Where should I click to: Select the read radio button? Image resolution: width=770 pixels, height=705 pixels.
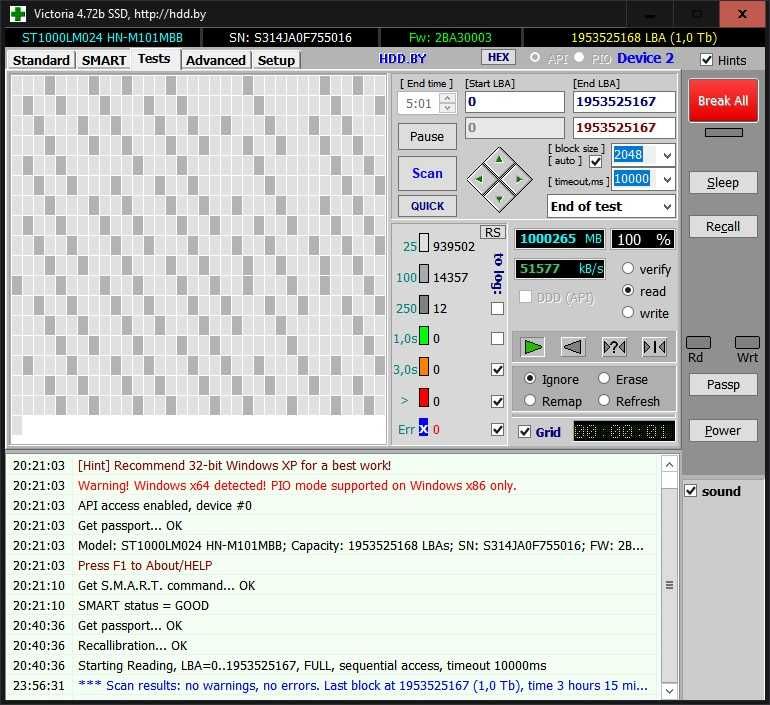tap(628, 290)
